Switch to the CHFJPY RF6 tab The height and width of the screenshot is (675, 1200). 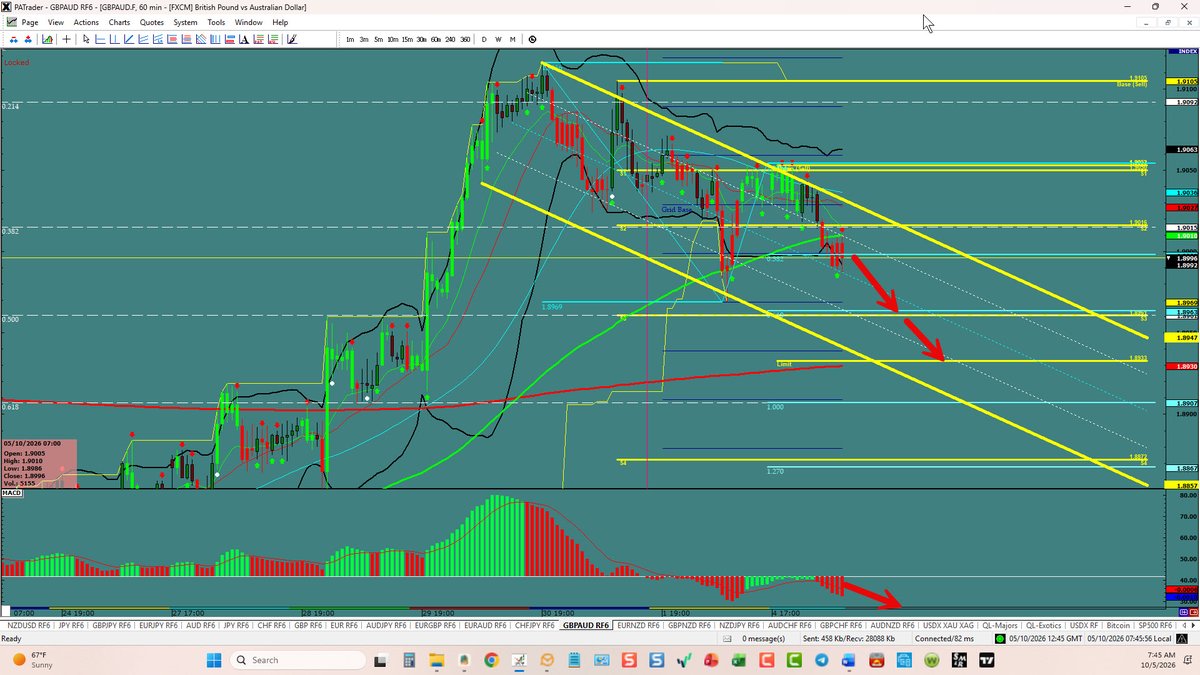pos(535,625)
